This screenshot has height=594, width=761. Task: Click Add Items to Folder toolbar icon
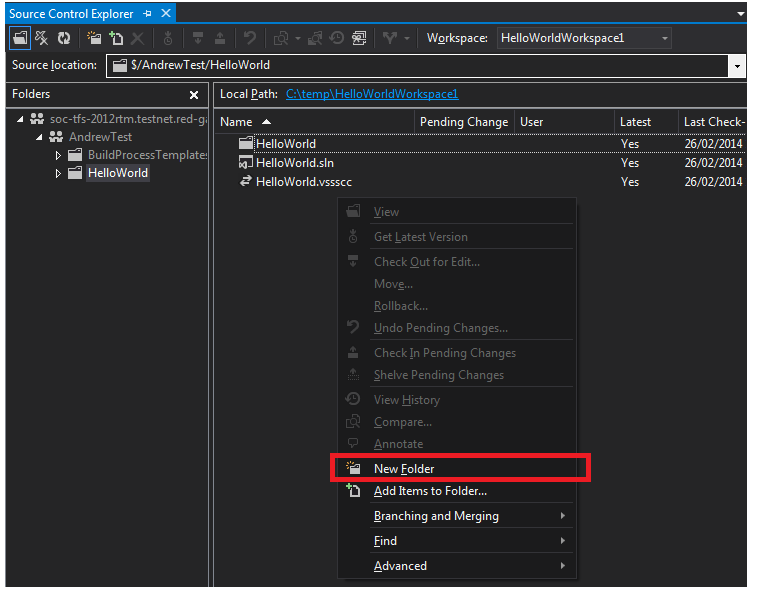(x=116, y=38)
